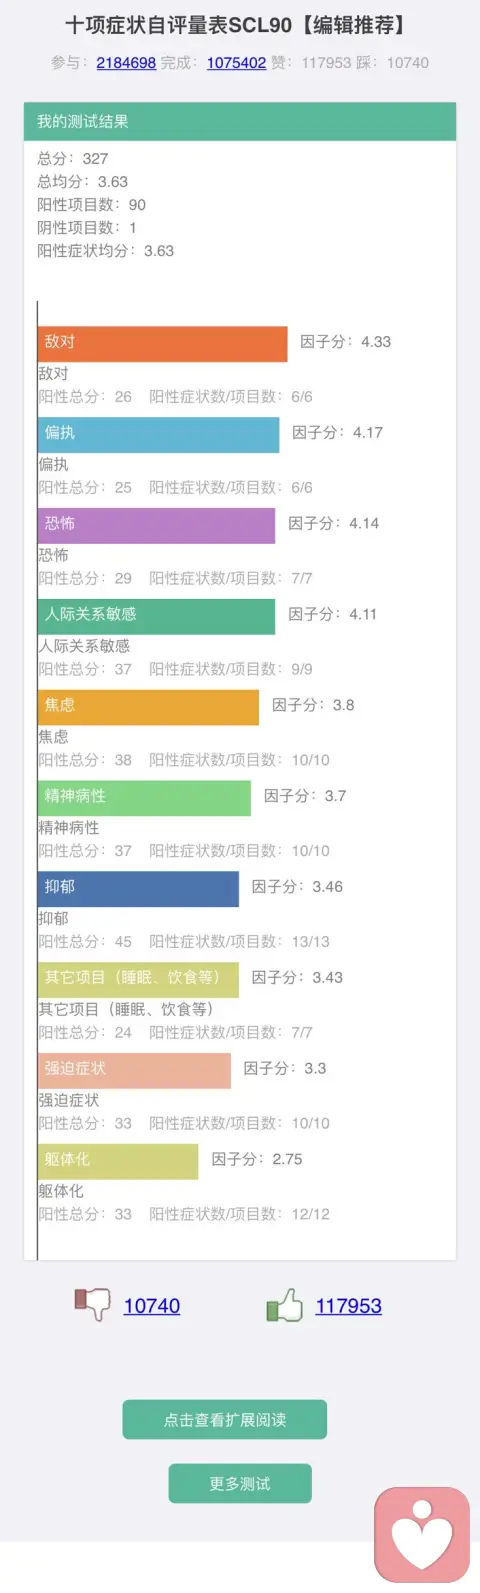
Task: Click the green thumbs-up icon
Action: (285, 1304)
